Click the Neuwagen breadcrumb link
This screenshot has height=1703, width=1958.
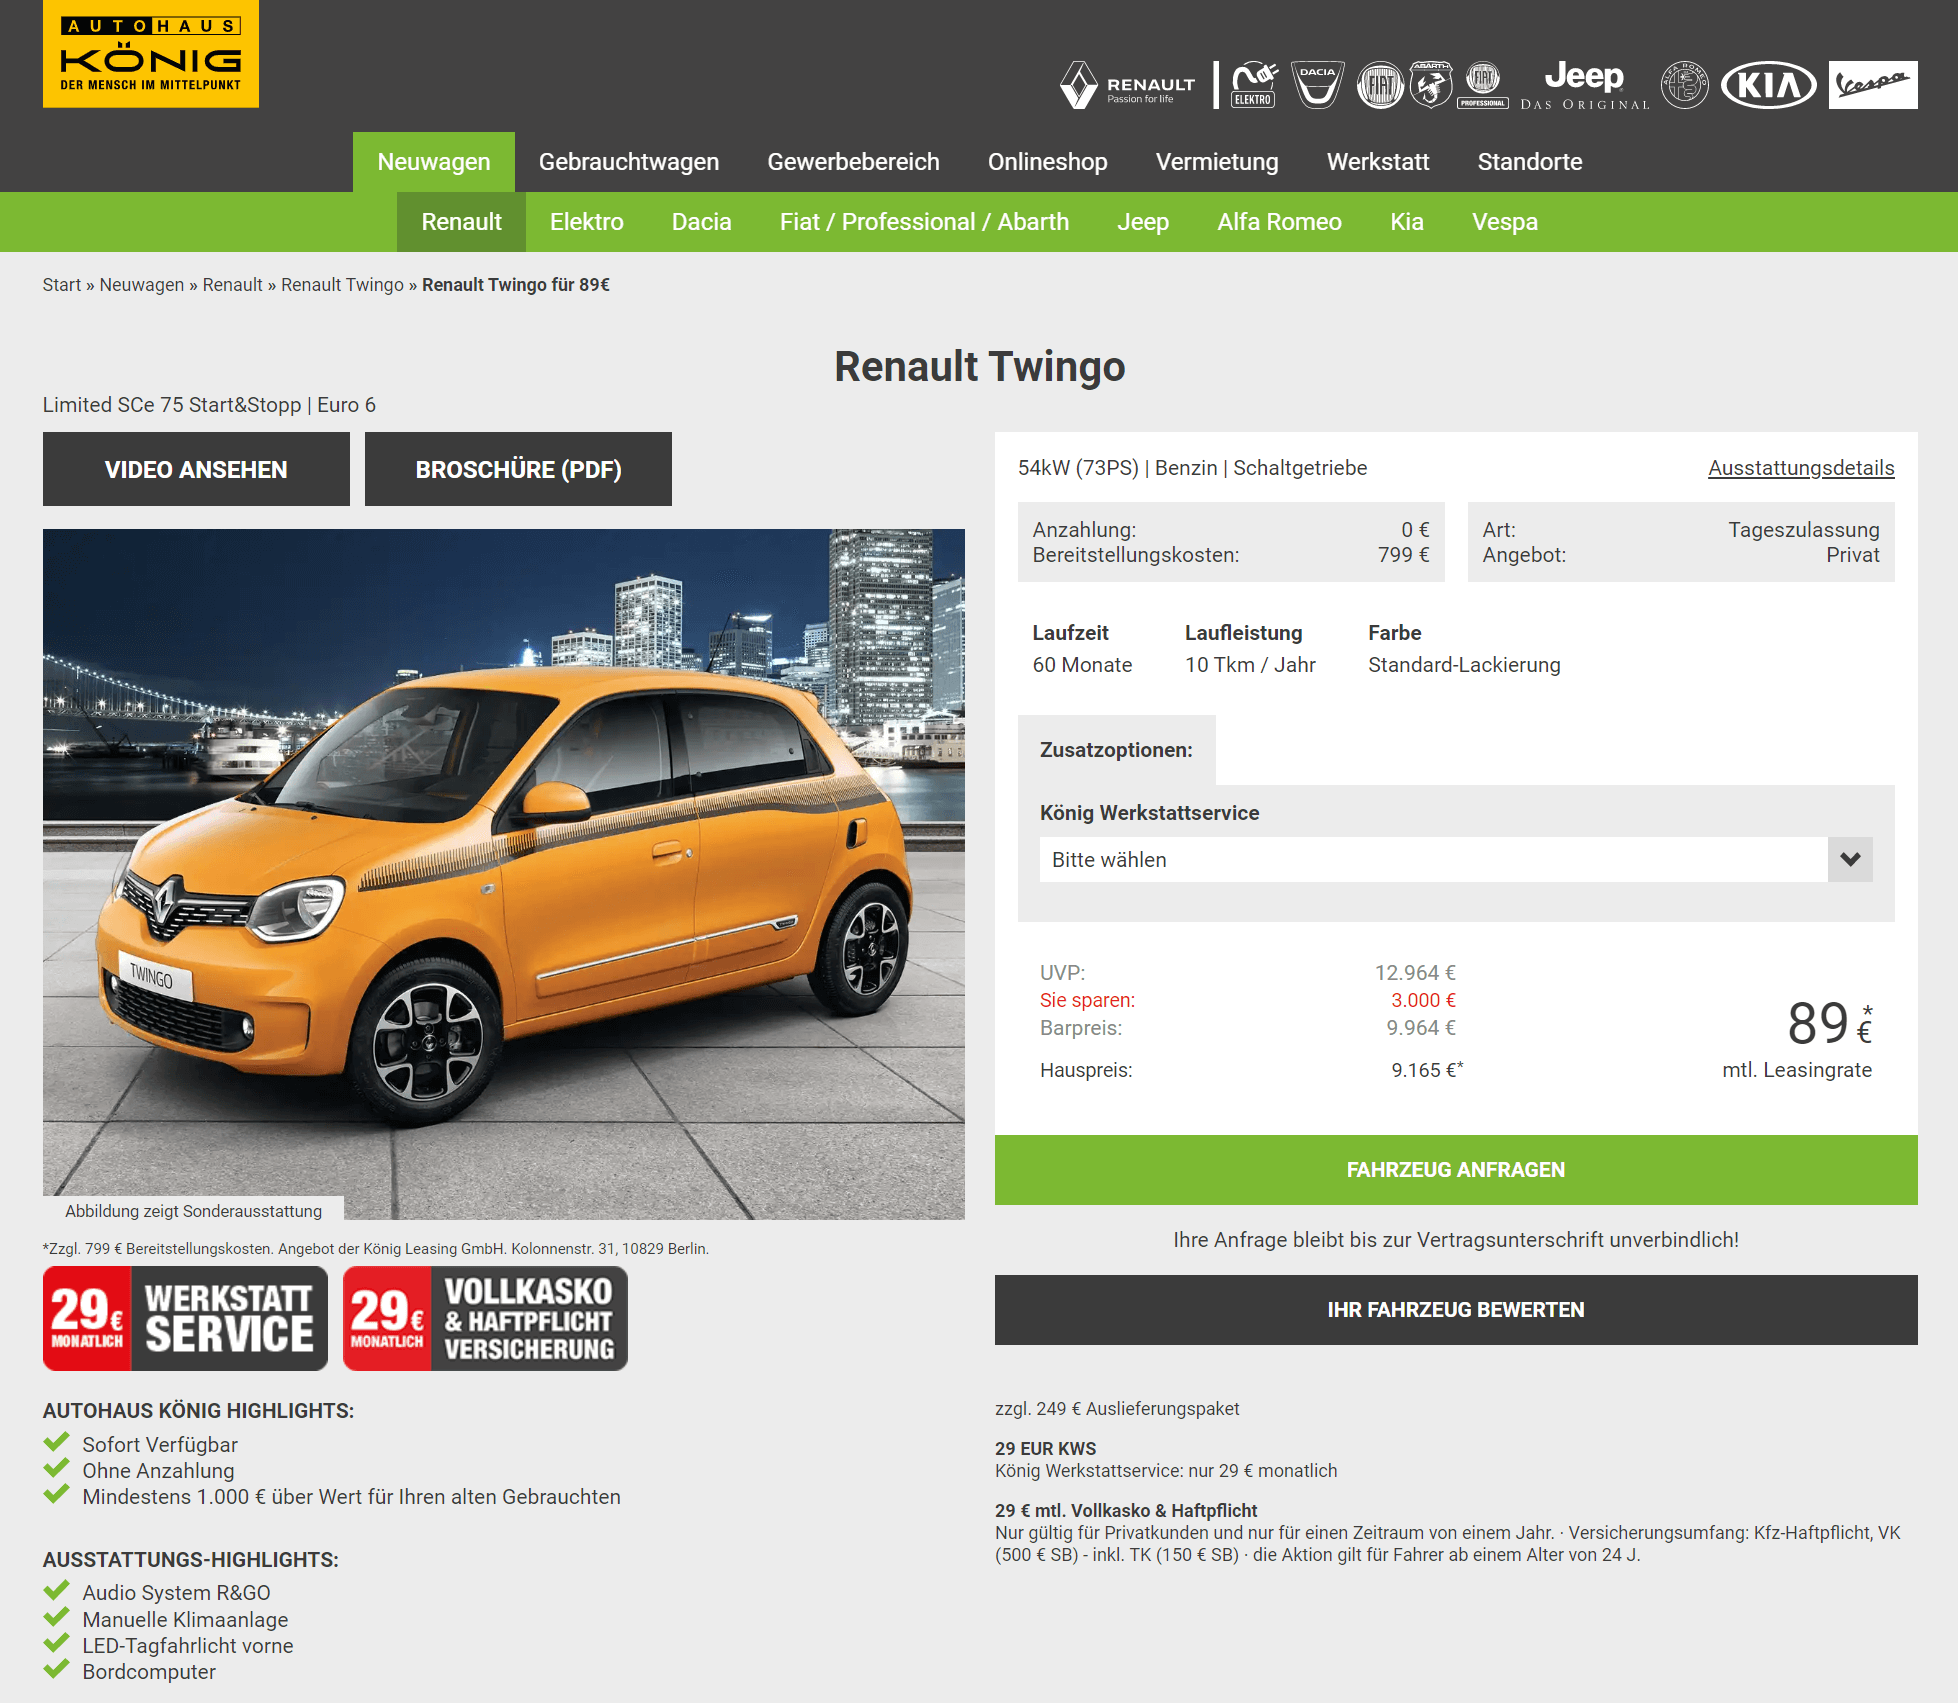click(x=142, y=285)
